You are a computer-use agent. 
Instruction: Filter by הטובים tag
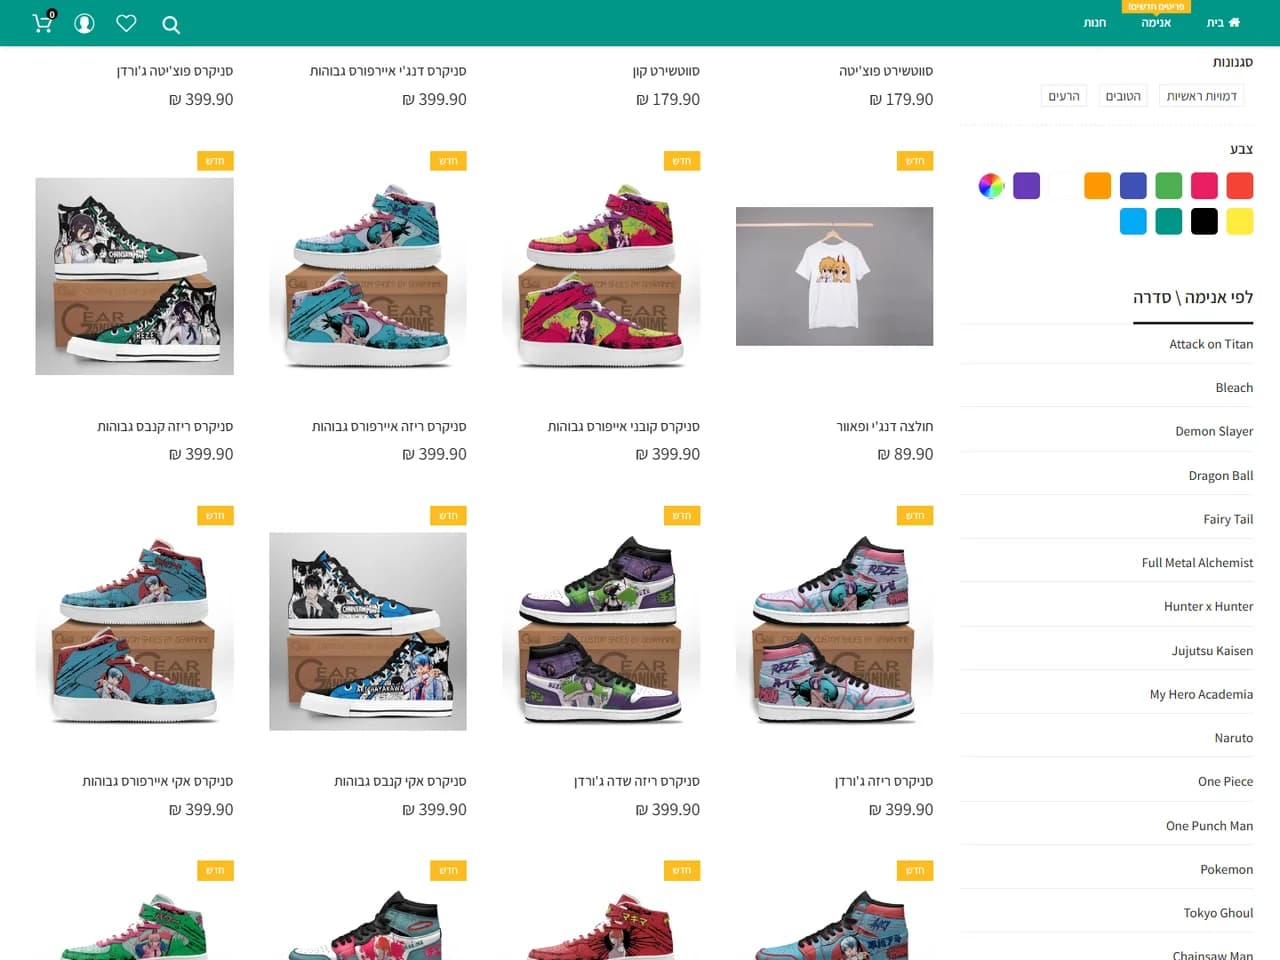(x=1123, y=96)
